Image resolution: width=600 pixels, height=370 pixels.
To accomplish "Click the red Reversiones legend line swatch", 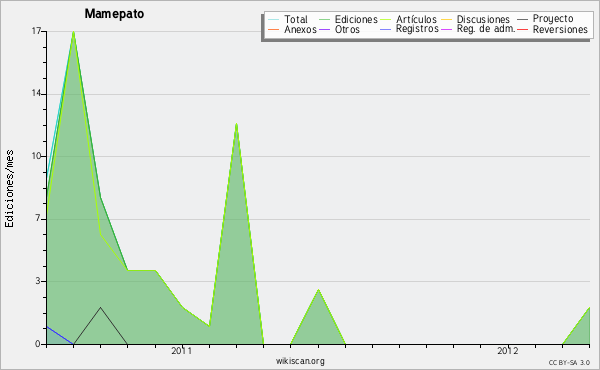I will (x=522, y=29).
